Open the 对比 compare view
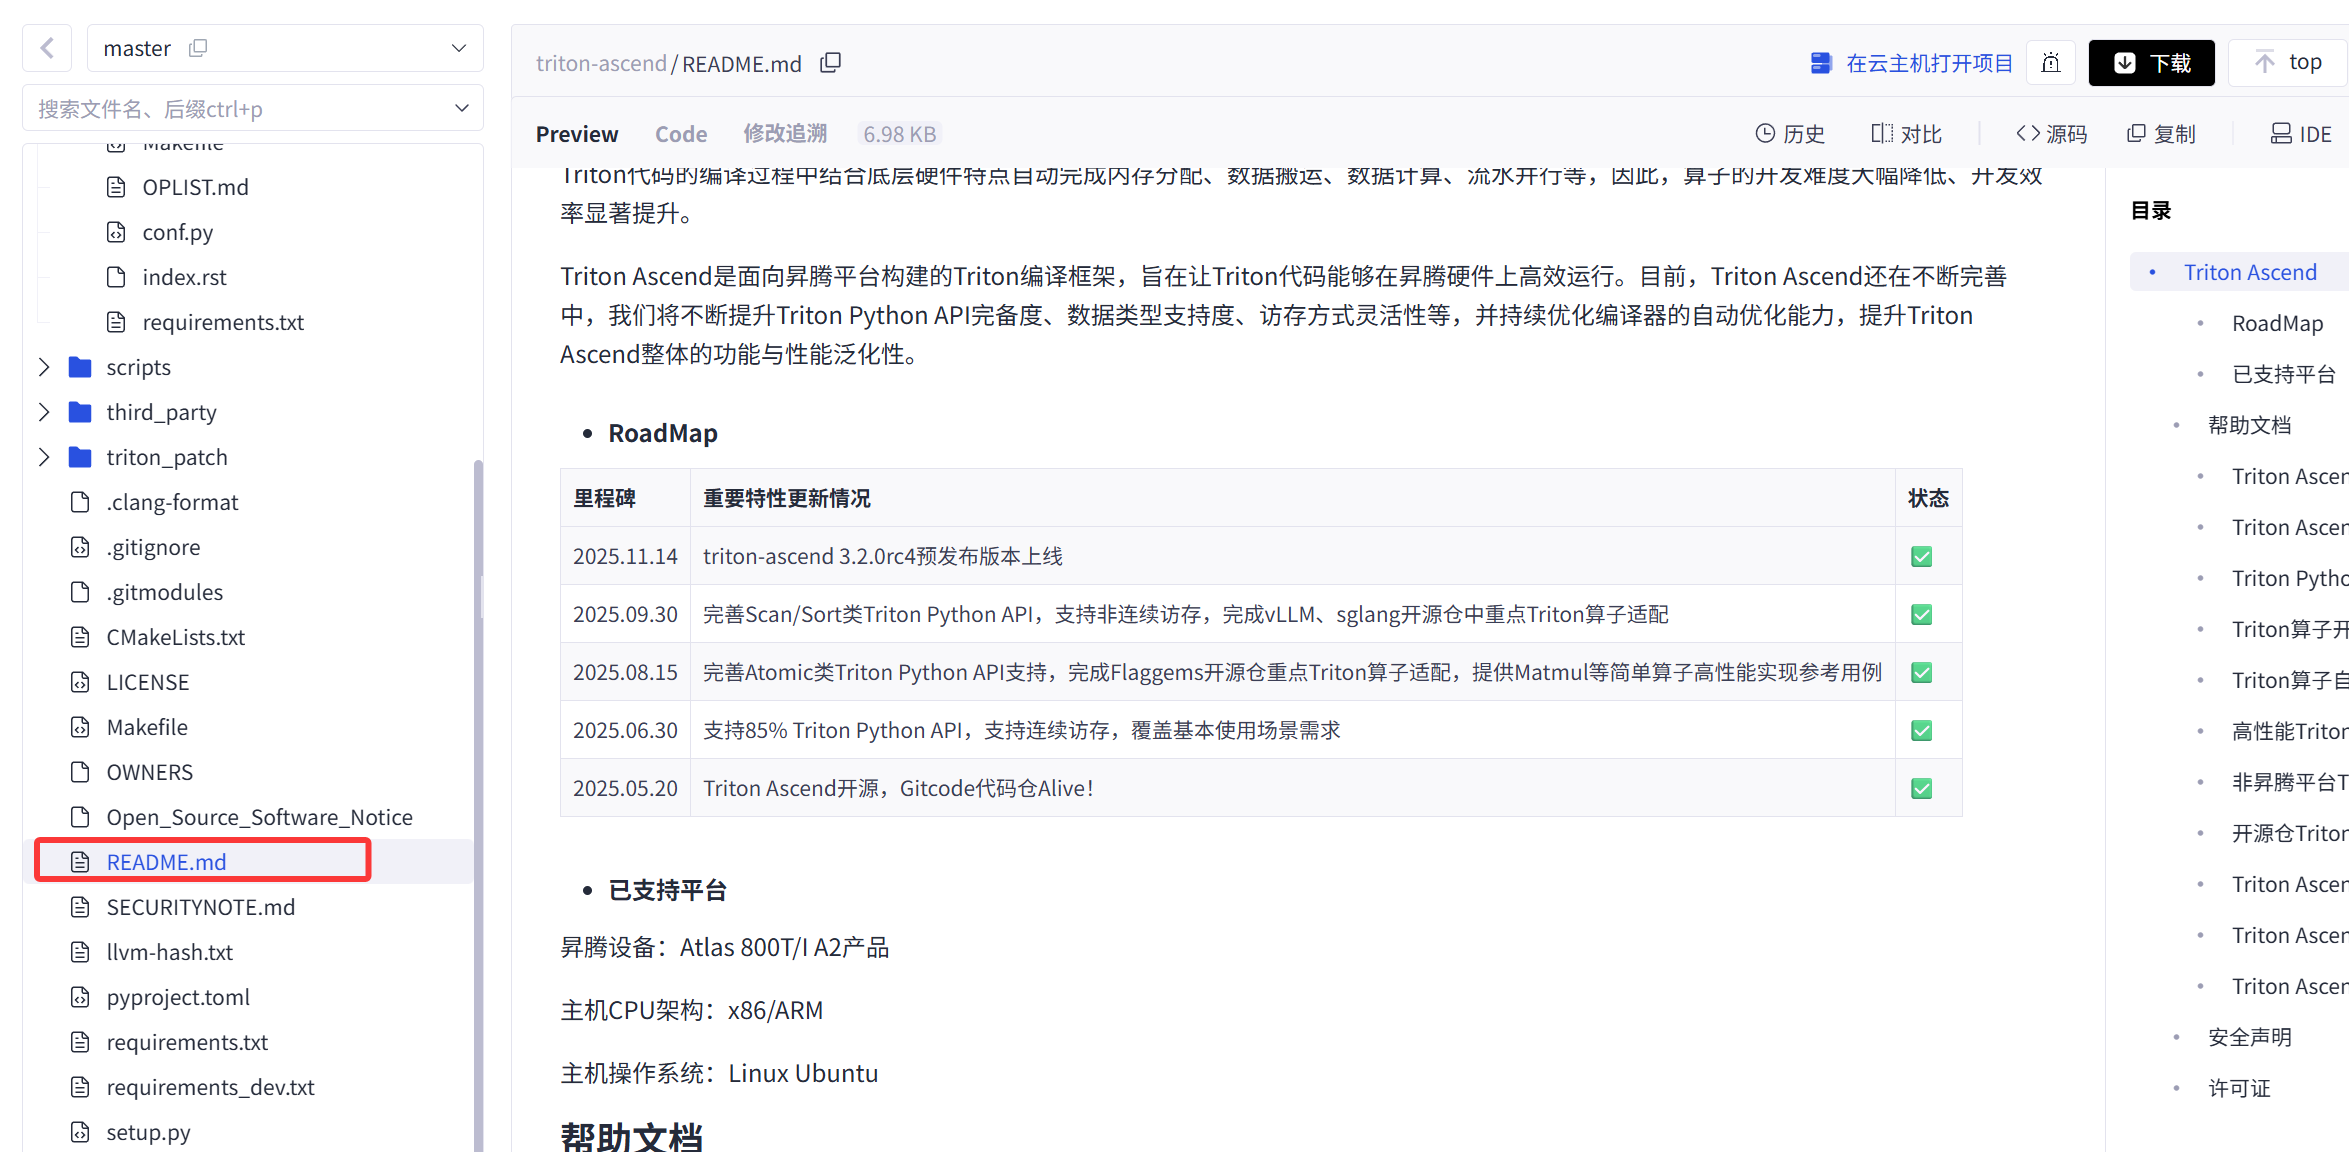This screenshot has height=1152, width=2349. 1906,134
